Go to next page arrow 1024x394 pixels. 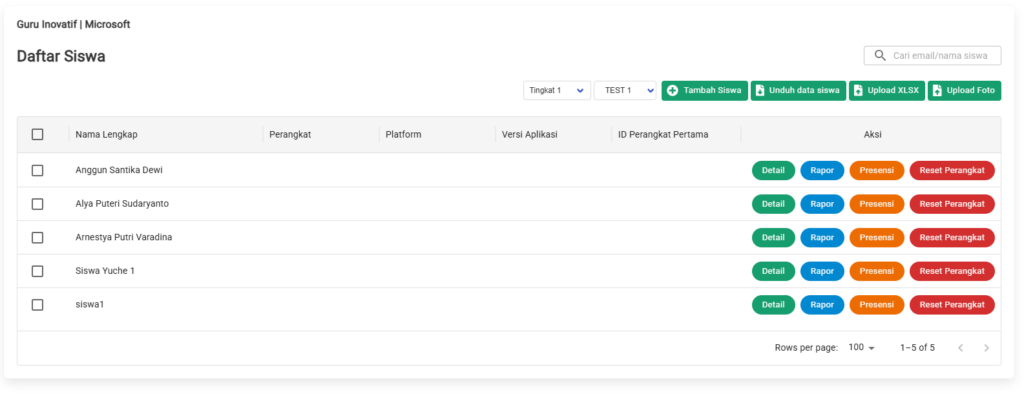point(986,348)
